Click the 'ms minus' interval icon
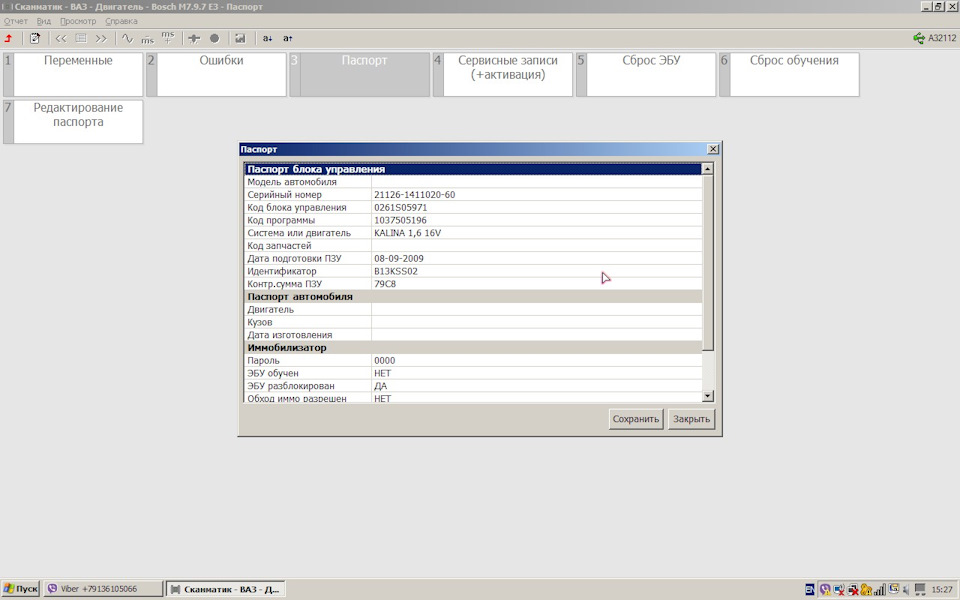 [148, 39]
